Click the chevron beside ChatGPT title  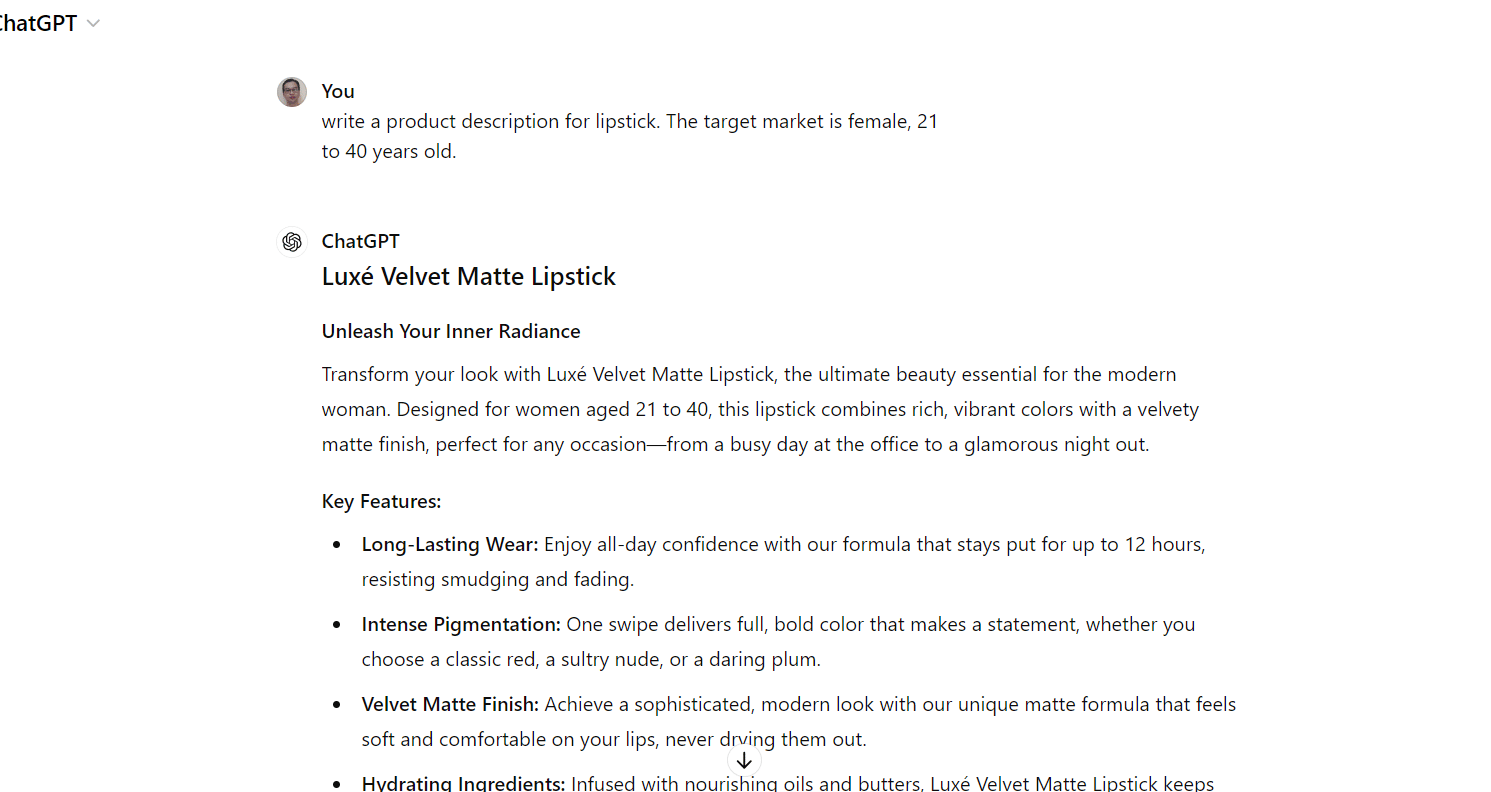click(94, 23)
